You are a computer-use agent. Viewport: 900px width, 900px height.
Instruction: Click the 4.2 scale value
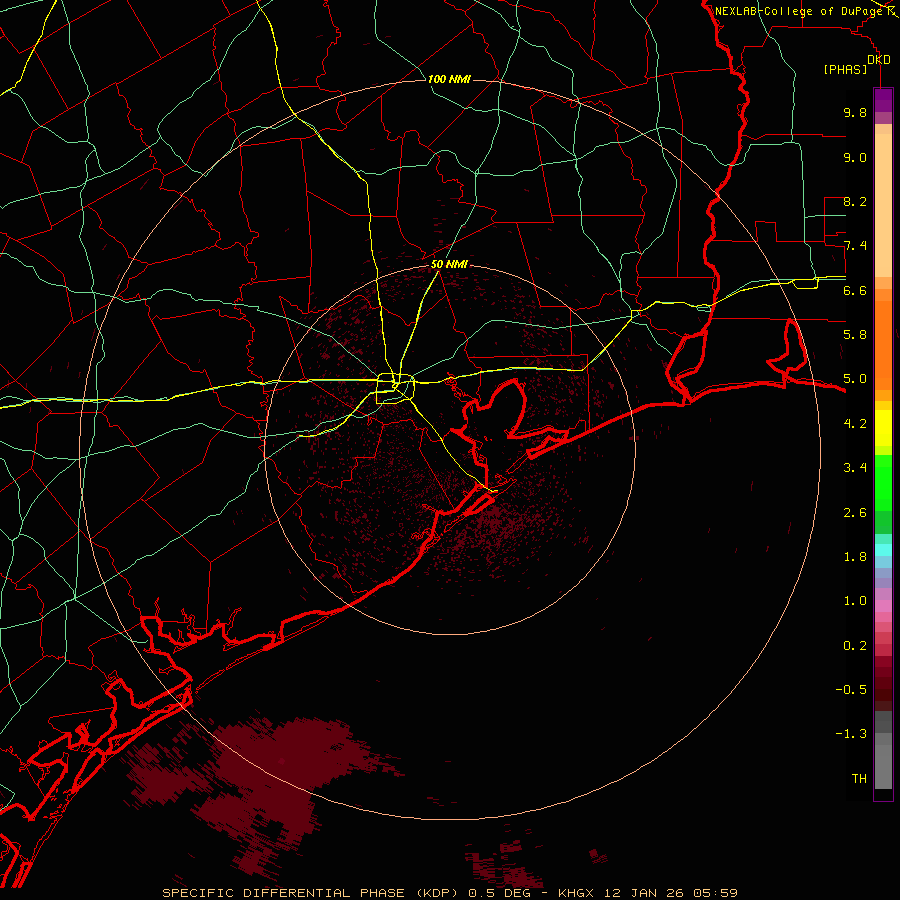point(855,424)
